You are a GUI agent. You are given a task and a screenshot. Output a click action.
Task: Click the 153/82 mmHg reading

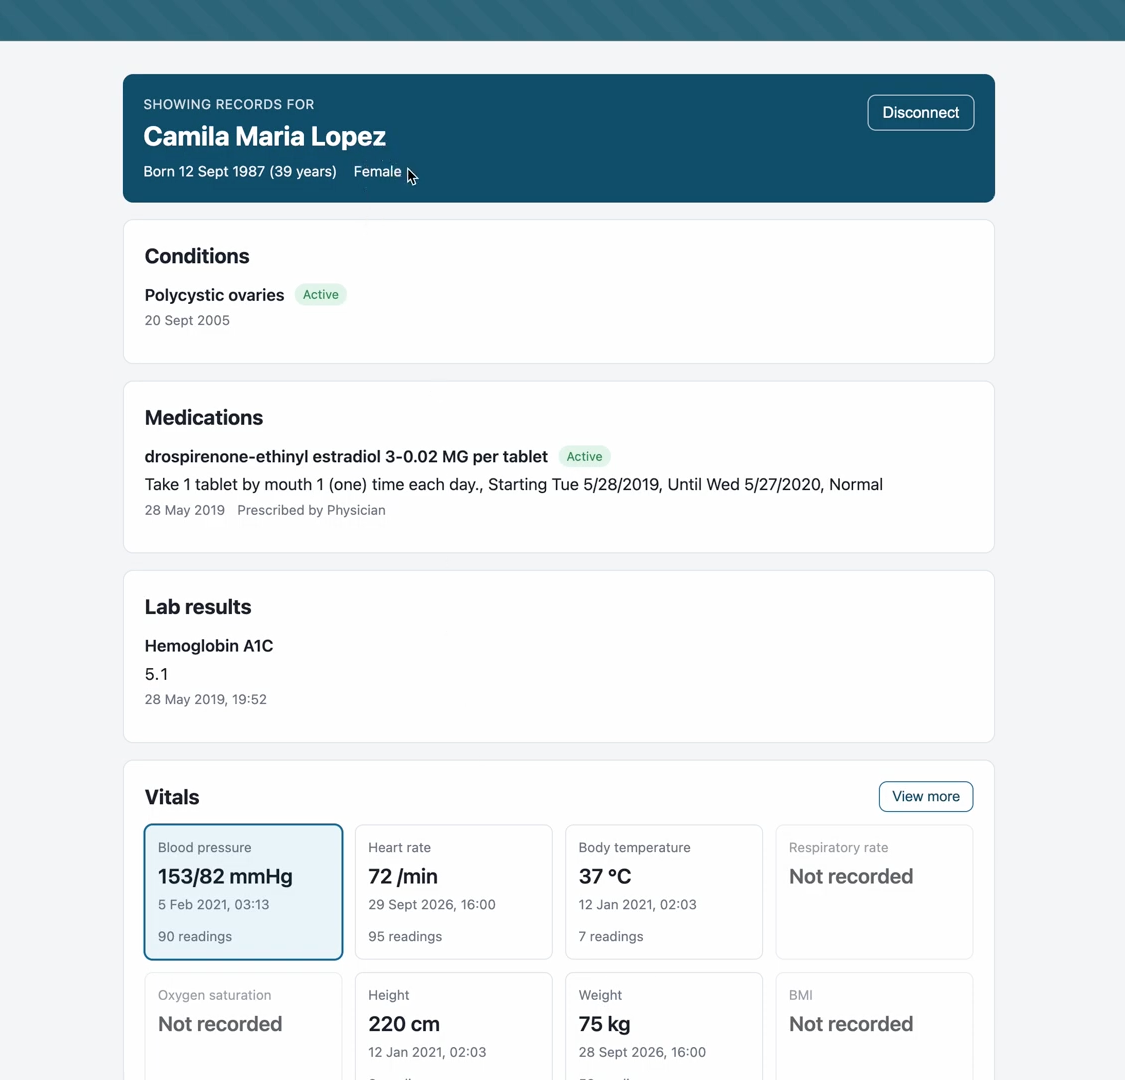click(x=225, y=876)
